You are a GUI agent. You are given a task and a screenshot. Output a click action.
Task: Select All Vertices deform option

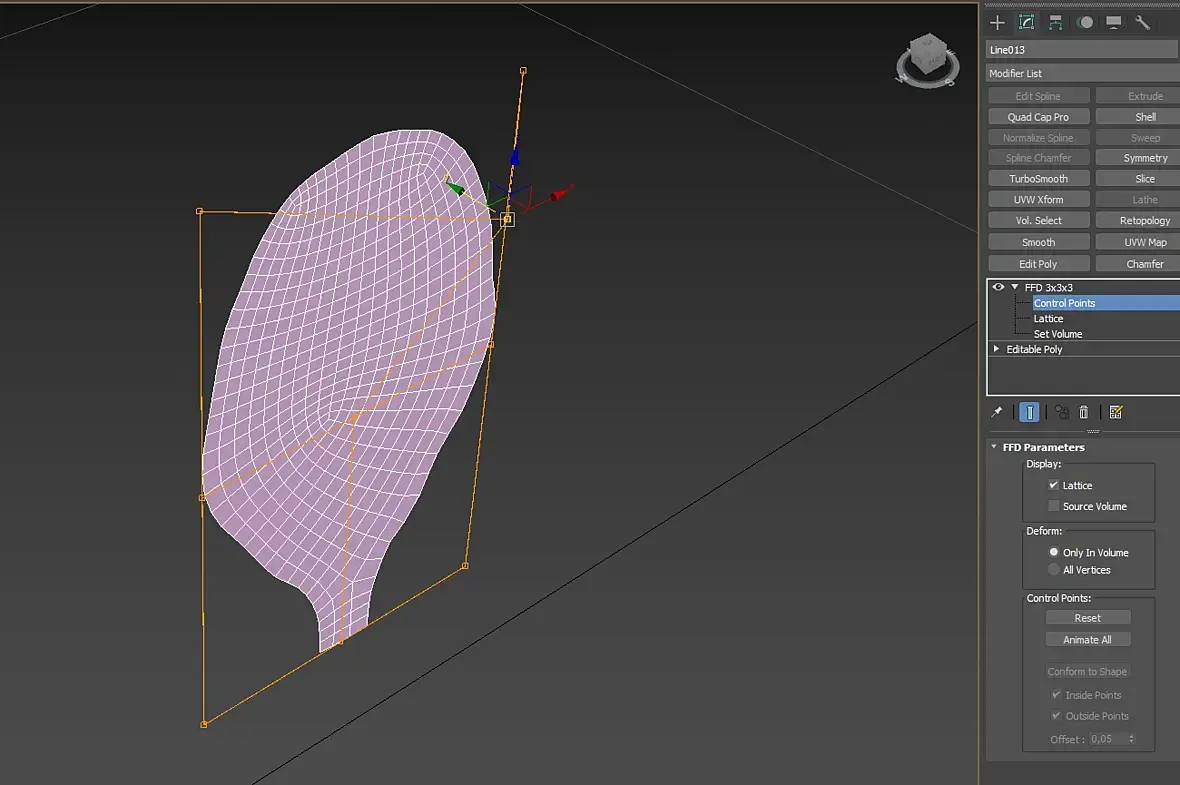pyautogui.click(x=1054, y=570)
